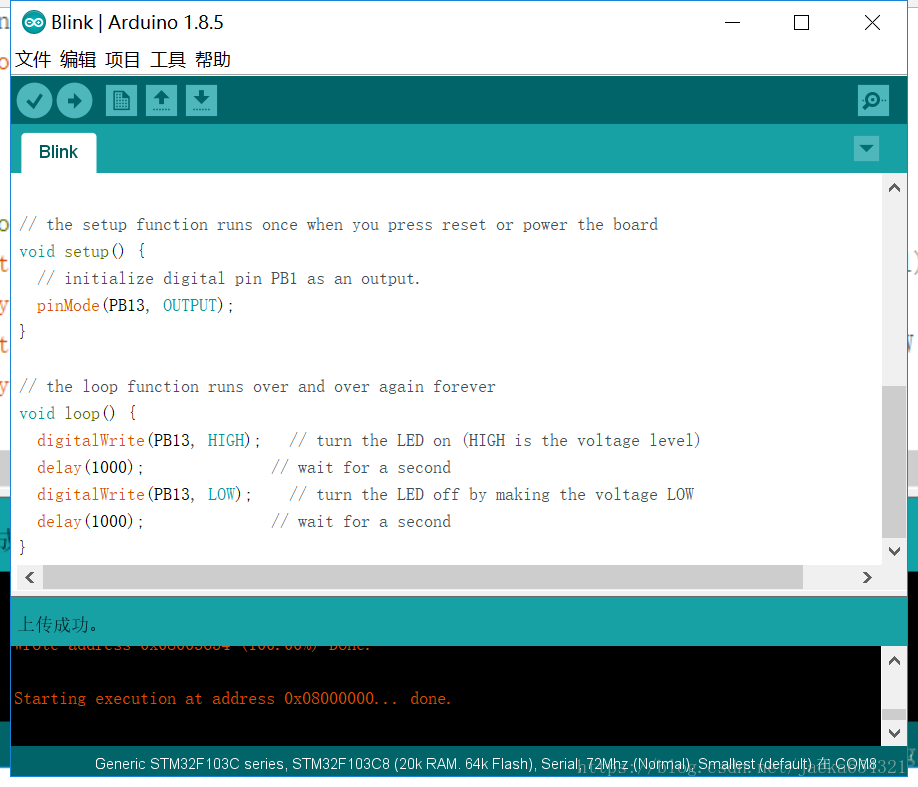Viewport: 918px width, 787px height.
Task: Click editor vertical scrollbar down arrow
Action: (x=894, y=551)
